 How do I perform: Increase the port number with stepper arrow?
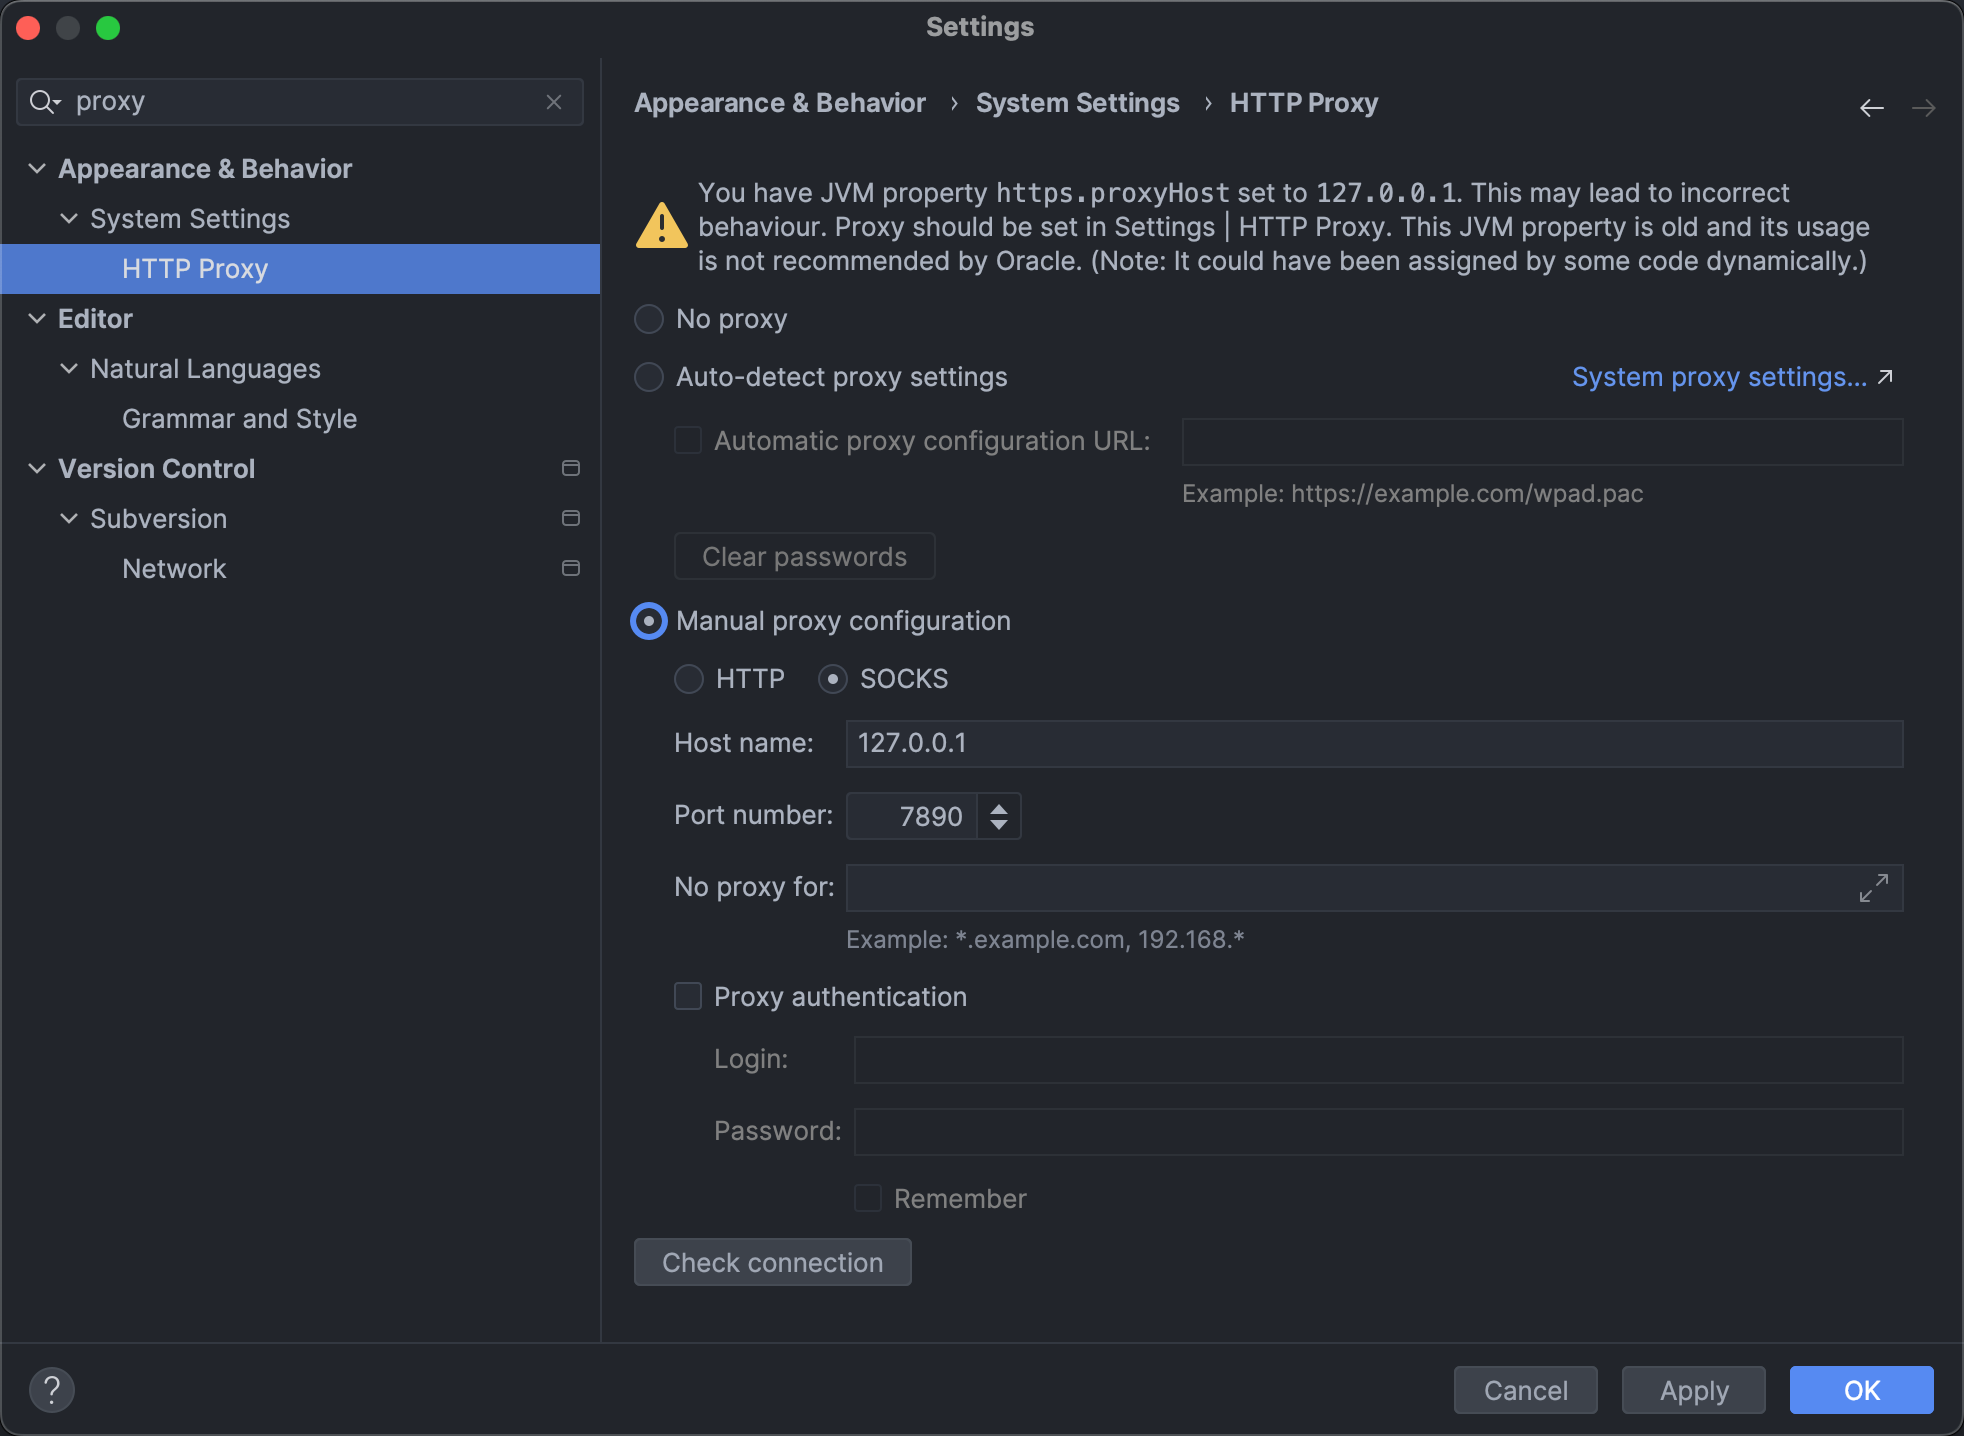[x=998, y=807]
